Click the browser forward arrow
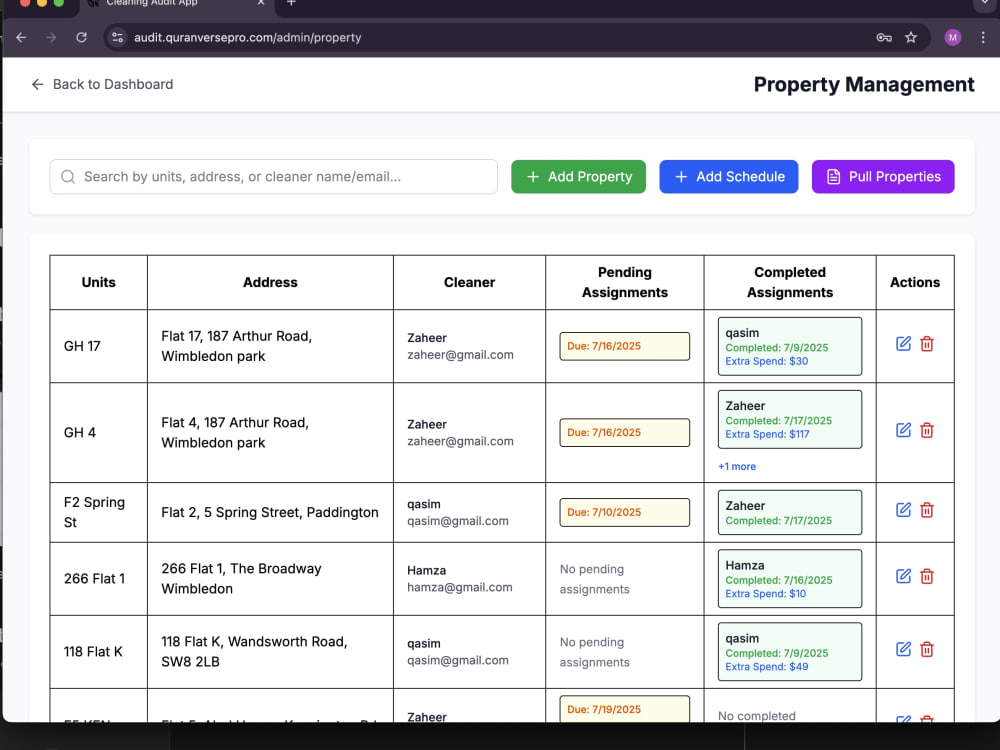The width and height of the screenshot is (1000, 750). coord(51,38)
